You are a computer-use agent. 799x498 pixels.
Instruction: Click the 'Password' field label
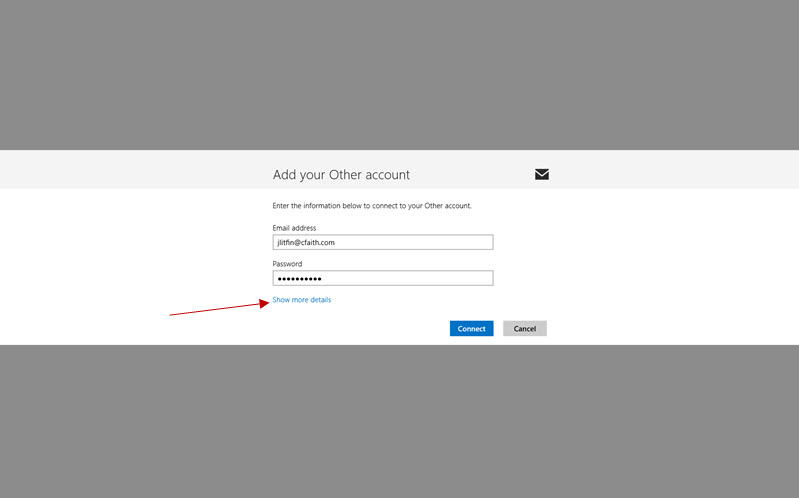coord(287,264)
